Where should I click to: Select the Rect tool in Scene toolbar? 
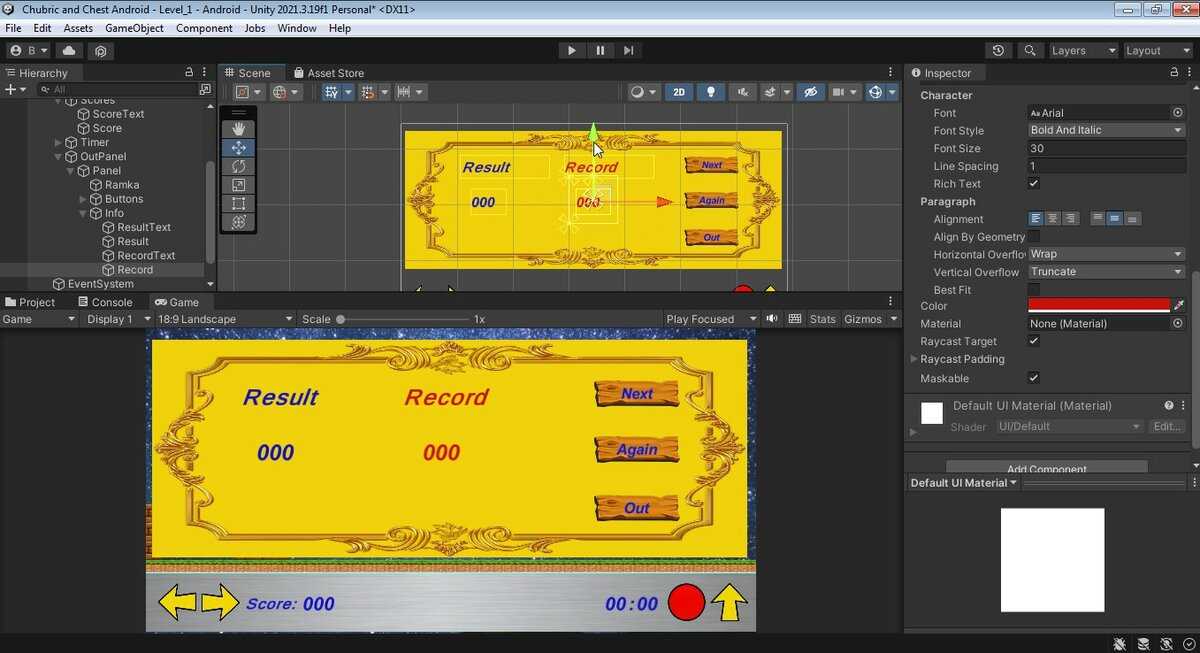coord(238,203)
